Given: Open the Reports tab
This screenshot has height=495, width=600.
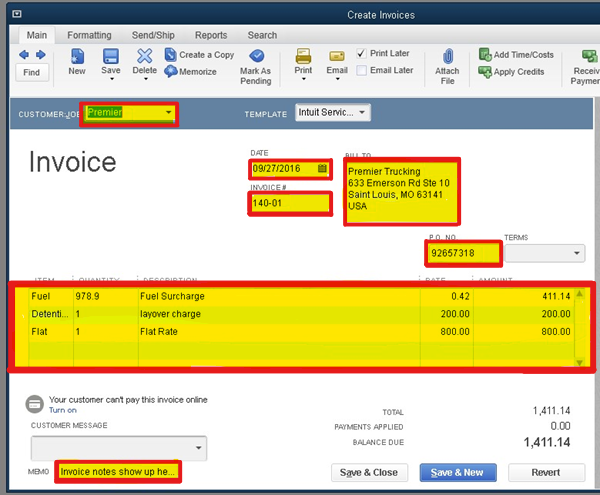Looking at the screenshot, I should [210, 35].
